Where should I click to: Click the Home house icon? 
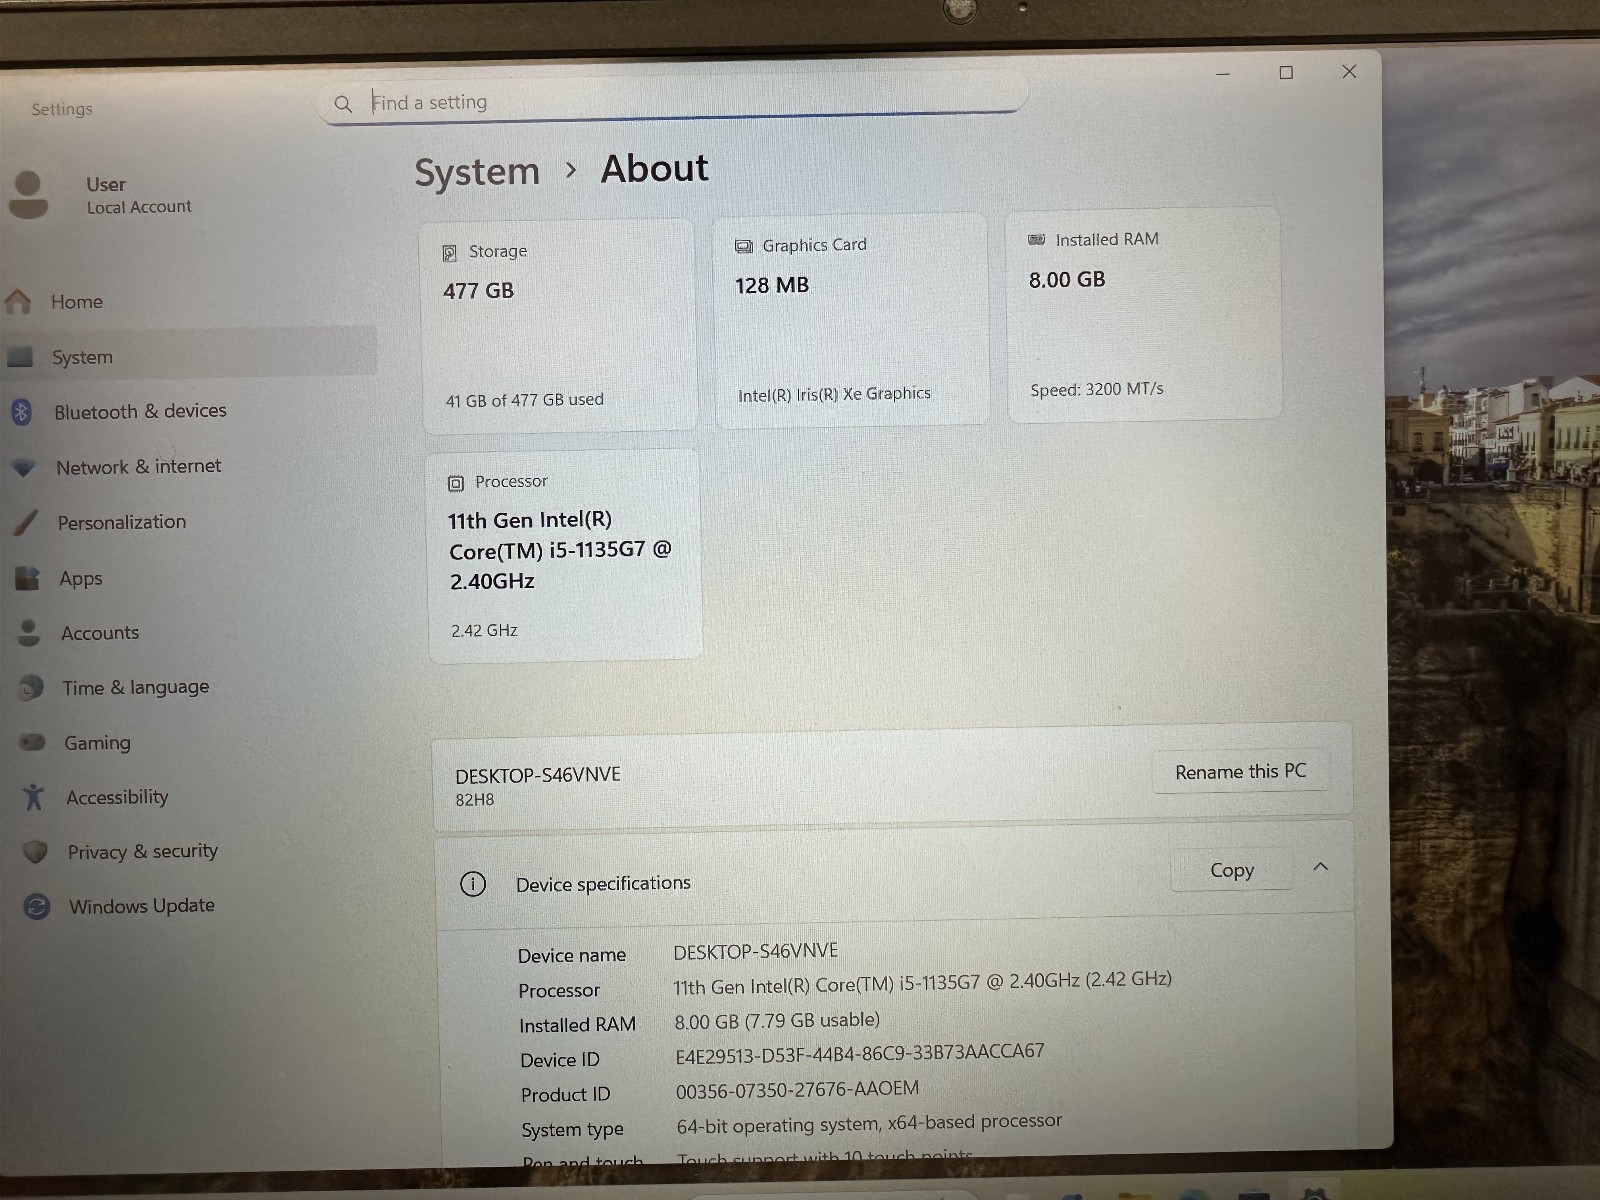19,301
